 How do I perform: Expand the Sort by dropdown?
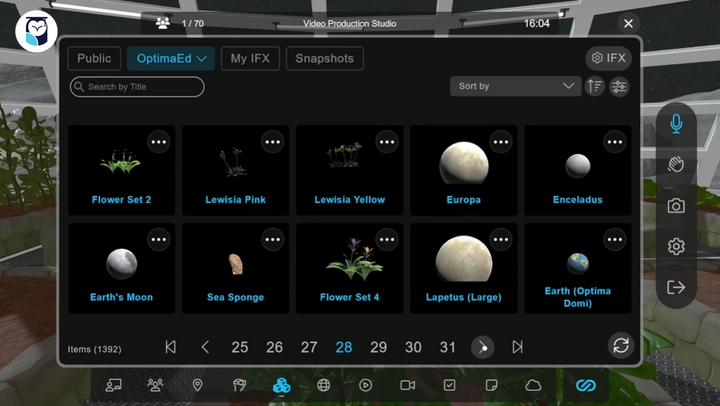pyautogui.click(x=515, y=87)
